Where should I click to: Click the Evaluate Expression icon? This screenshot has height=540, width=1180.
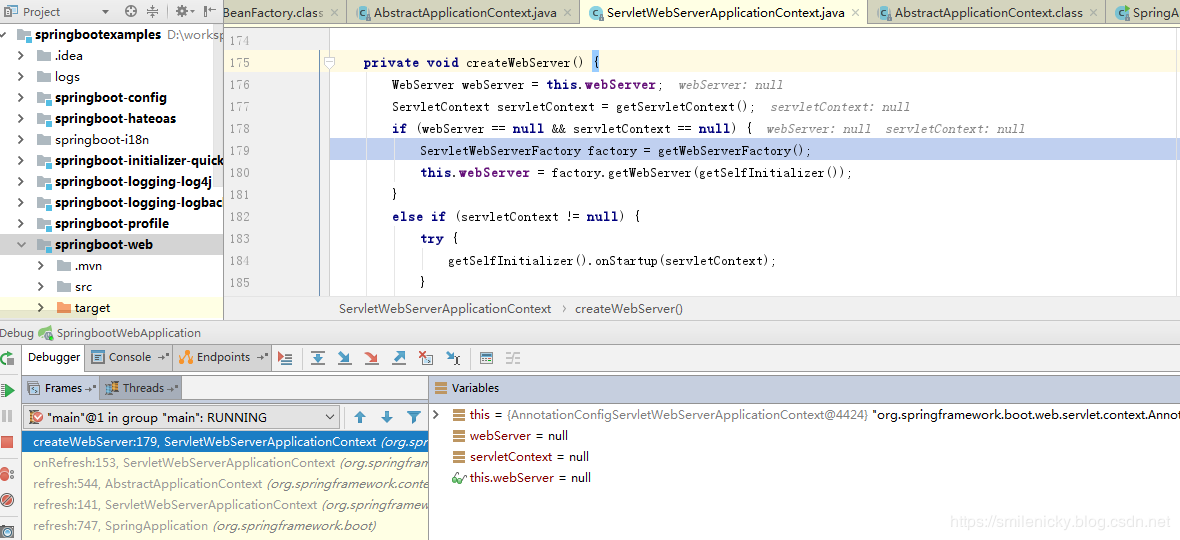486,359
